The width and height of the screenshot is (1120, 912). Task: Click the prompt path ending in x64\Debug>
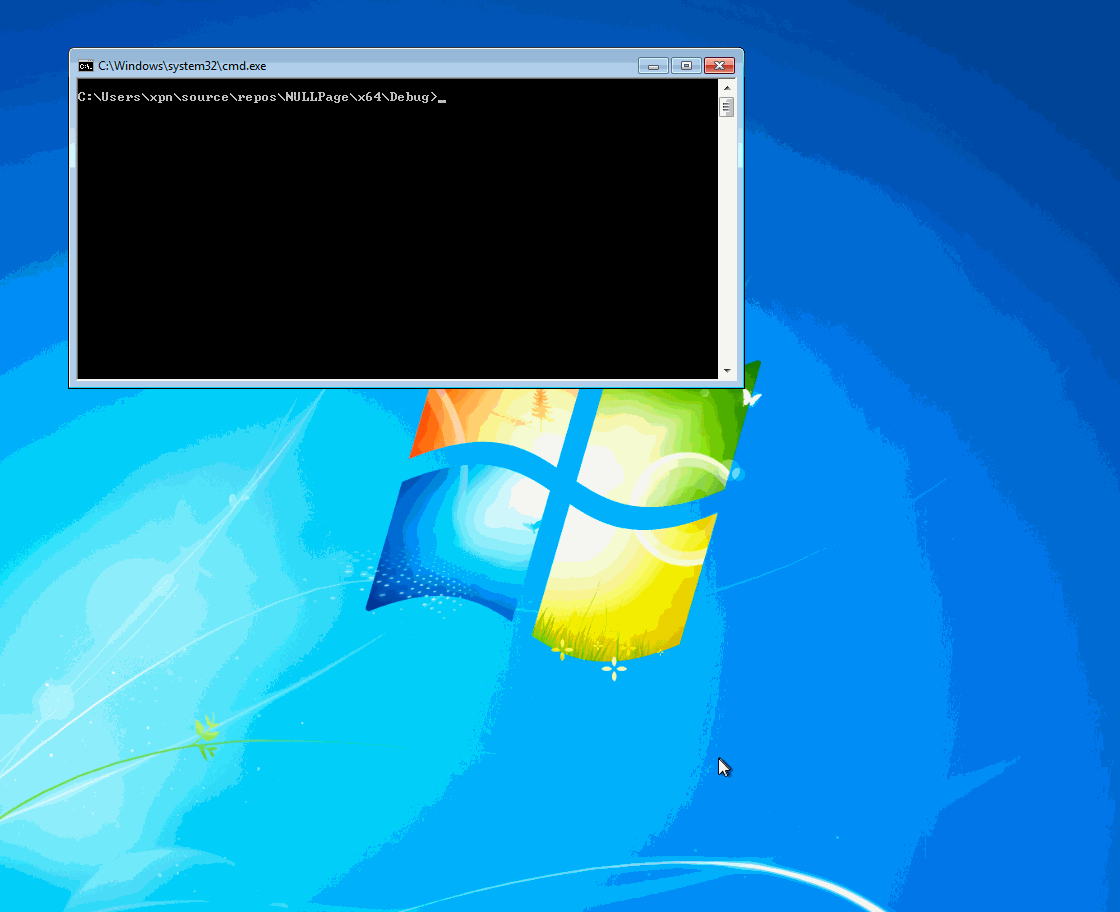256,97
